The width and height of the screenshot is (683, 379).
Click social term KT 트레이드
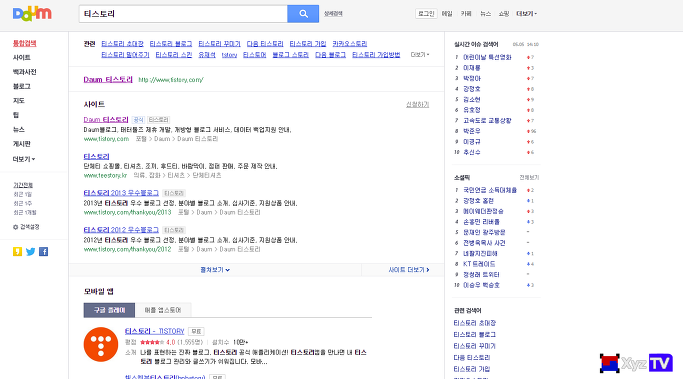coord(479,264)
